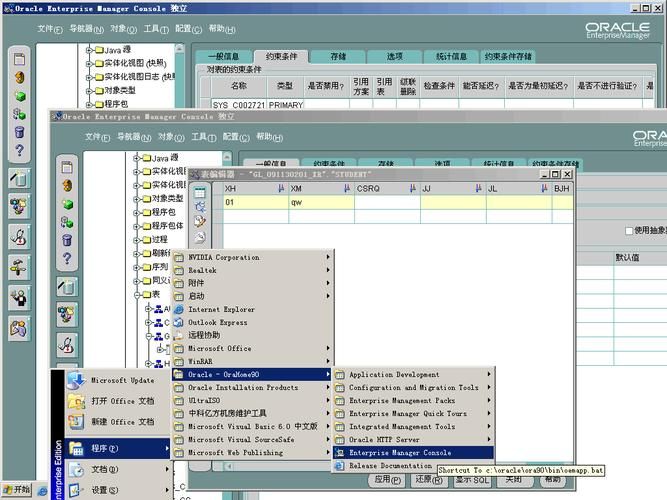
Task: Open 文件 menu in back window
Action: (50, 29)
